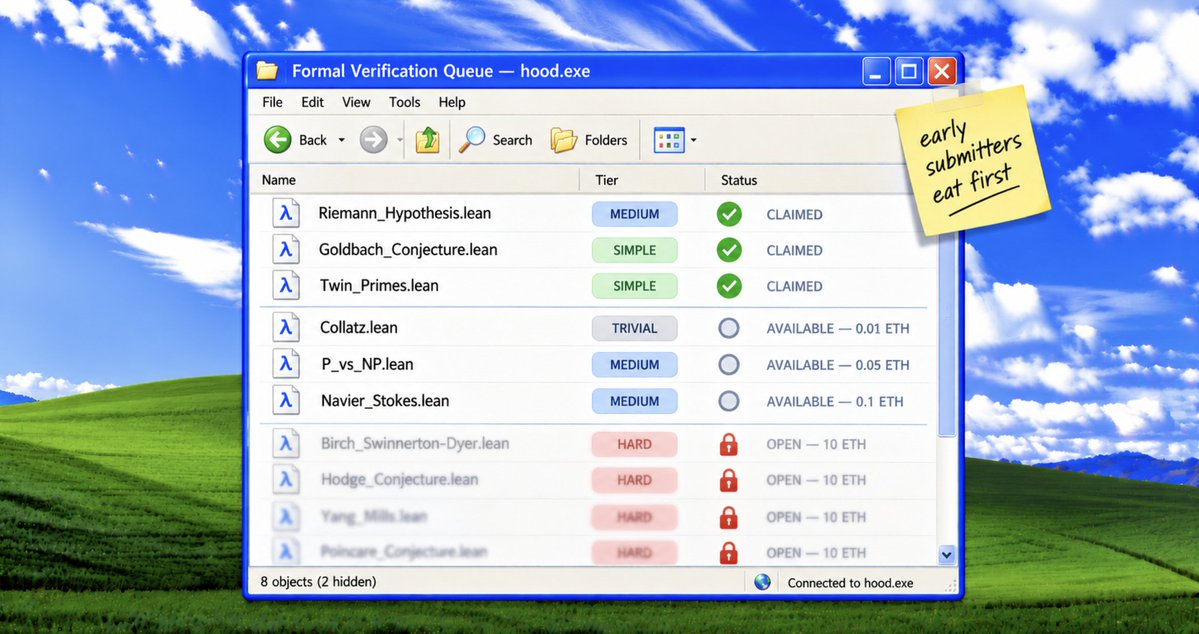1199x634 pixels.
Task: Click the TRIVIAL tier badge for Collatz.lean
Action: [x=635, y=328]
